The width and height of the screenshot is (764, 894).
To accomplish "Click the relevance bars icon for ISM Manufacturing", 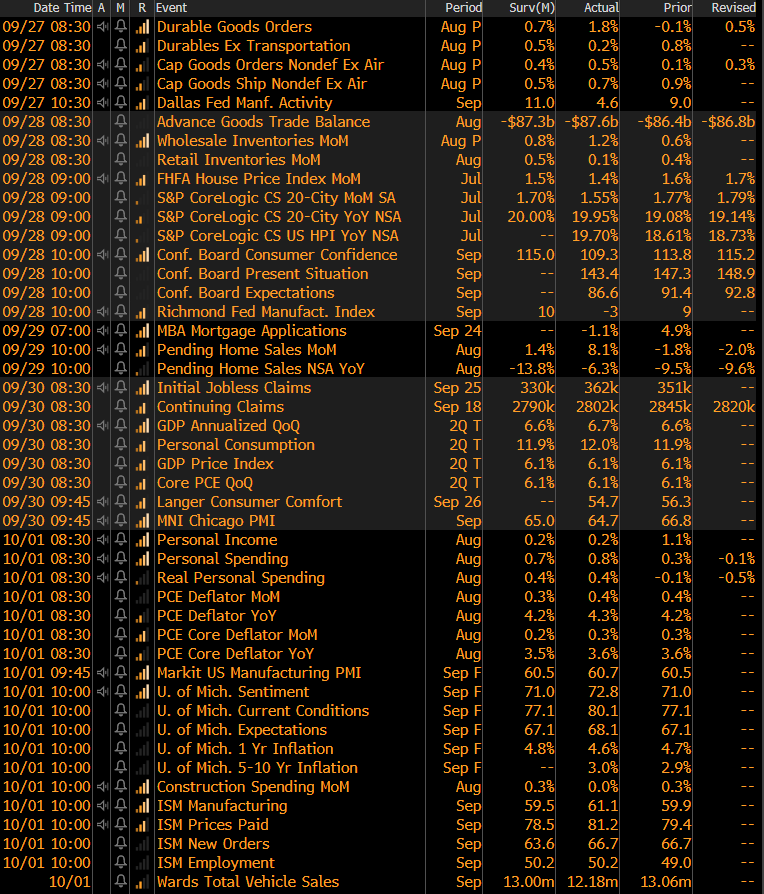I will click(141, 806).
